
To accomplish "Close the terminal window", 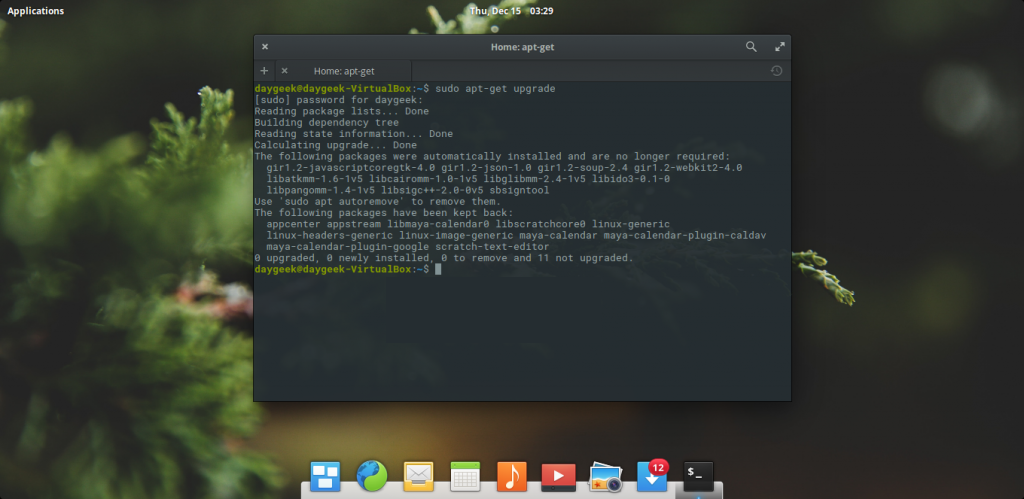I will tap(264, 47).
